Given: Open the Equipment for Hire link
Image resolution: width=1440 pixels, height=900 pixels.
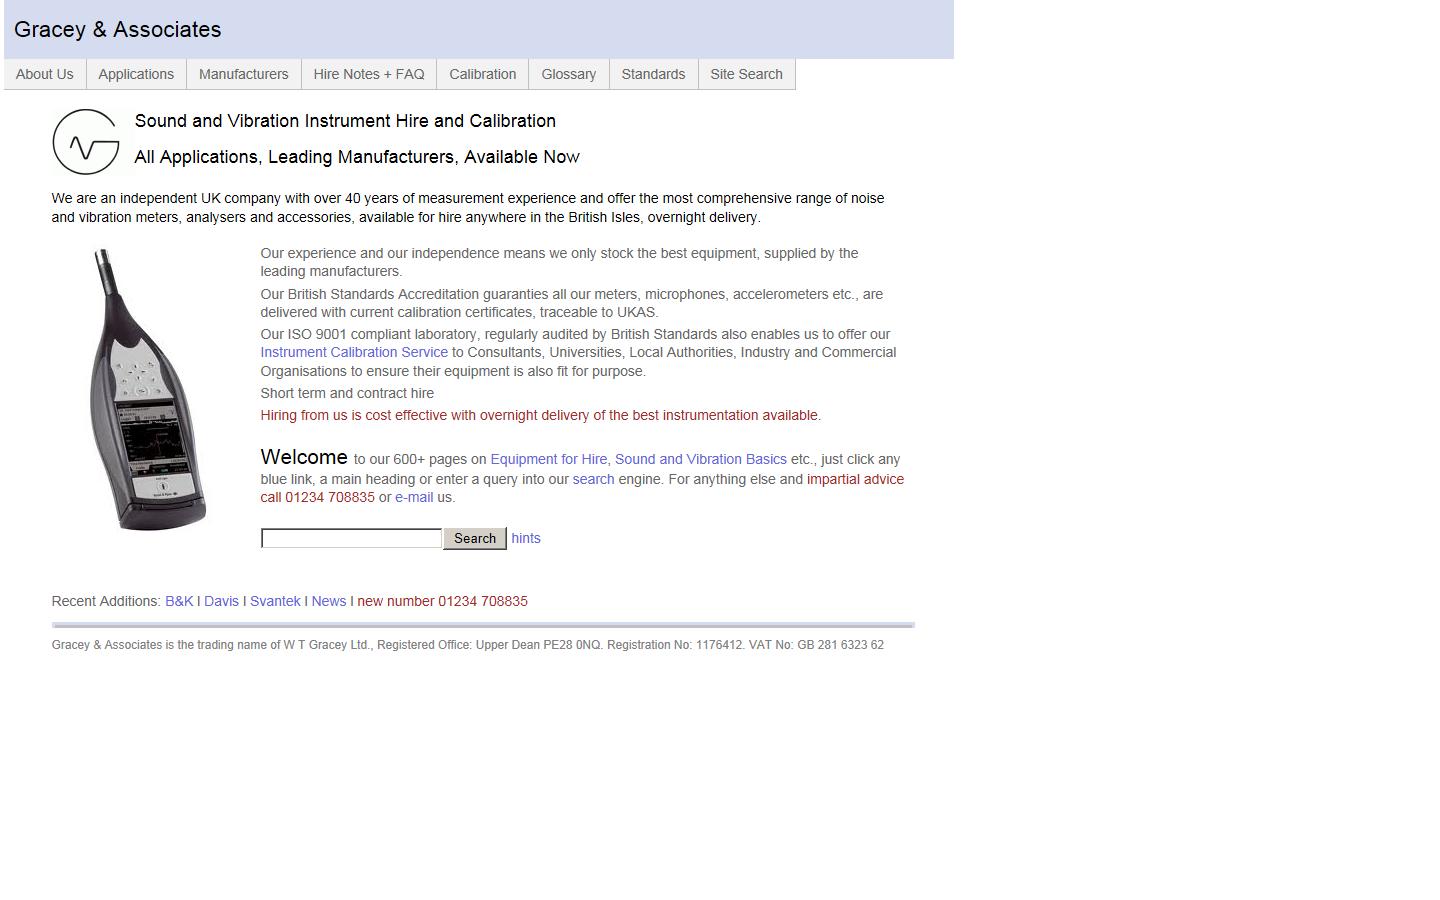Looking at the screenshot, I should [x=548, y=459].
